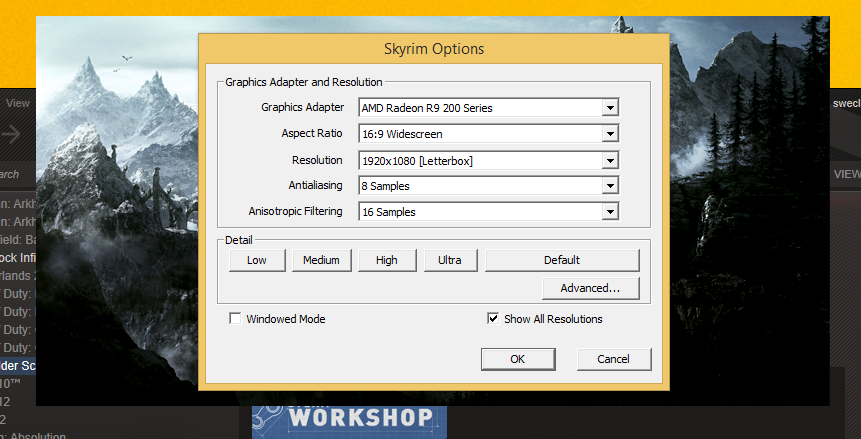Reset detail with the Default button

pos(562,260)
